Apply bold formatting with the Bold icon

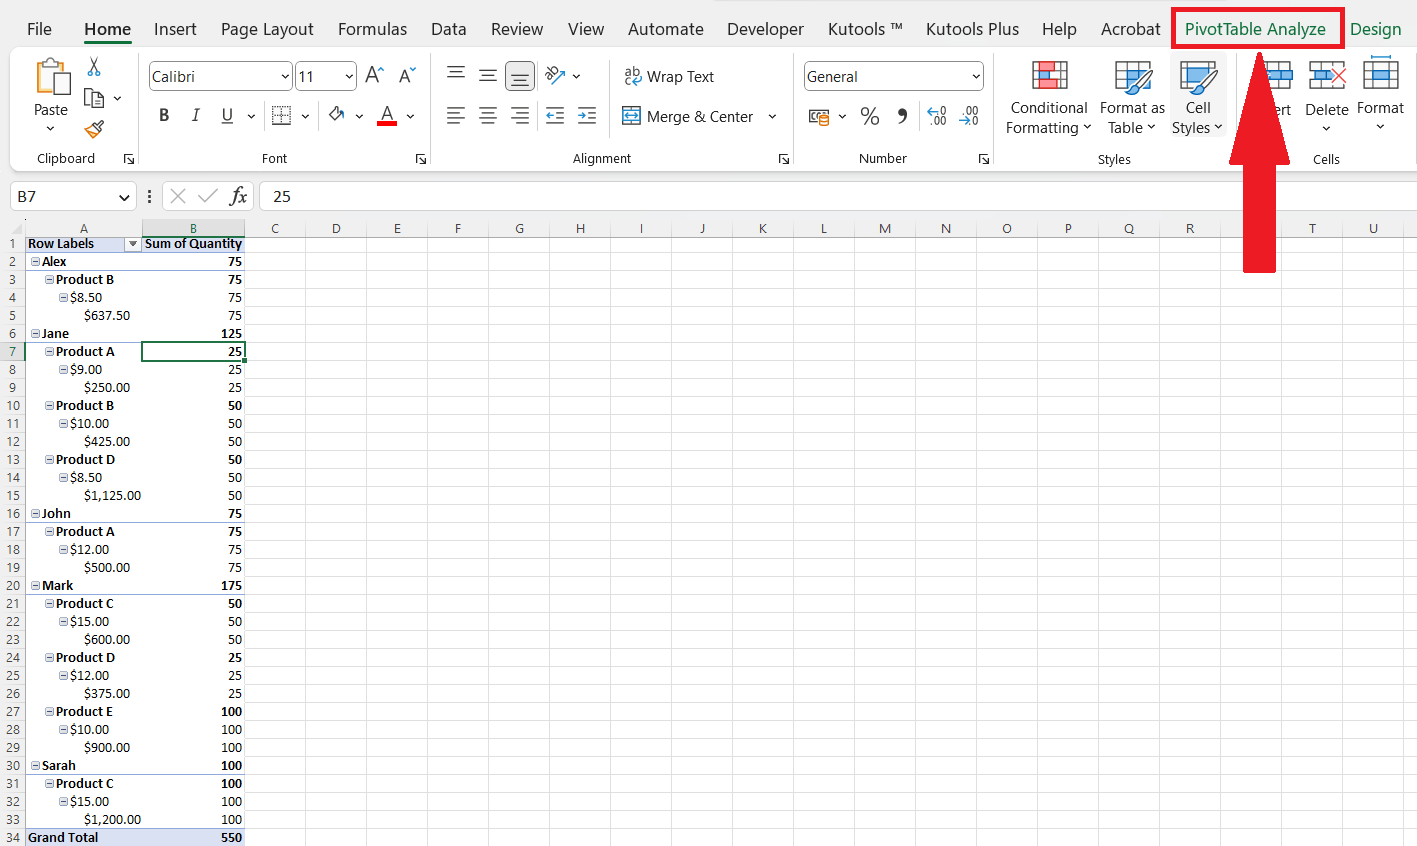pos(164,115)
